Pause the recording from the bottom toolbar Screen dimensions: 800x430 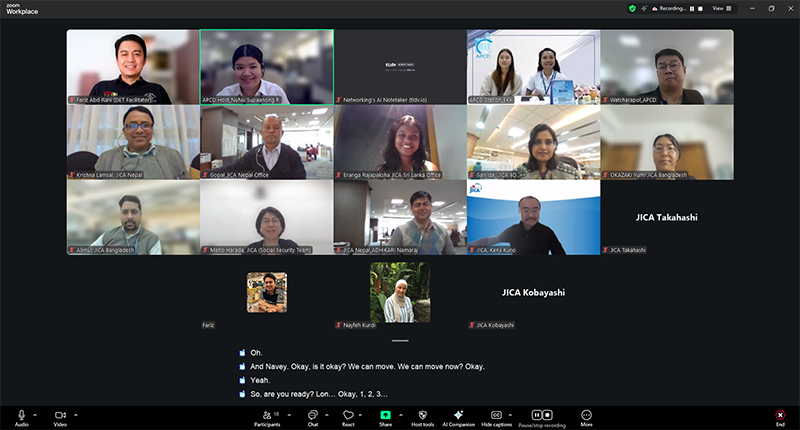point(536,414)
